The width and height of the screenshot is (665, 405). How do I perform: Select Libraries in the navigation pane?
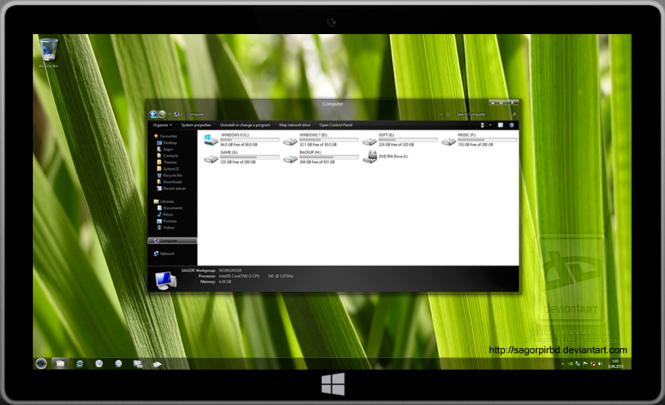tap(164, 201)
